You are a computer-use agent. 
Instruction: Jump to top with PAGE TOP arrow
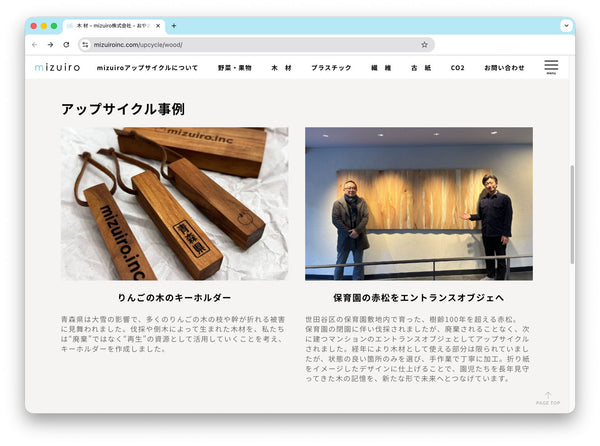[x=548, y=398]
